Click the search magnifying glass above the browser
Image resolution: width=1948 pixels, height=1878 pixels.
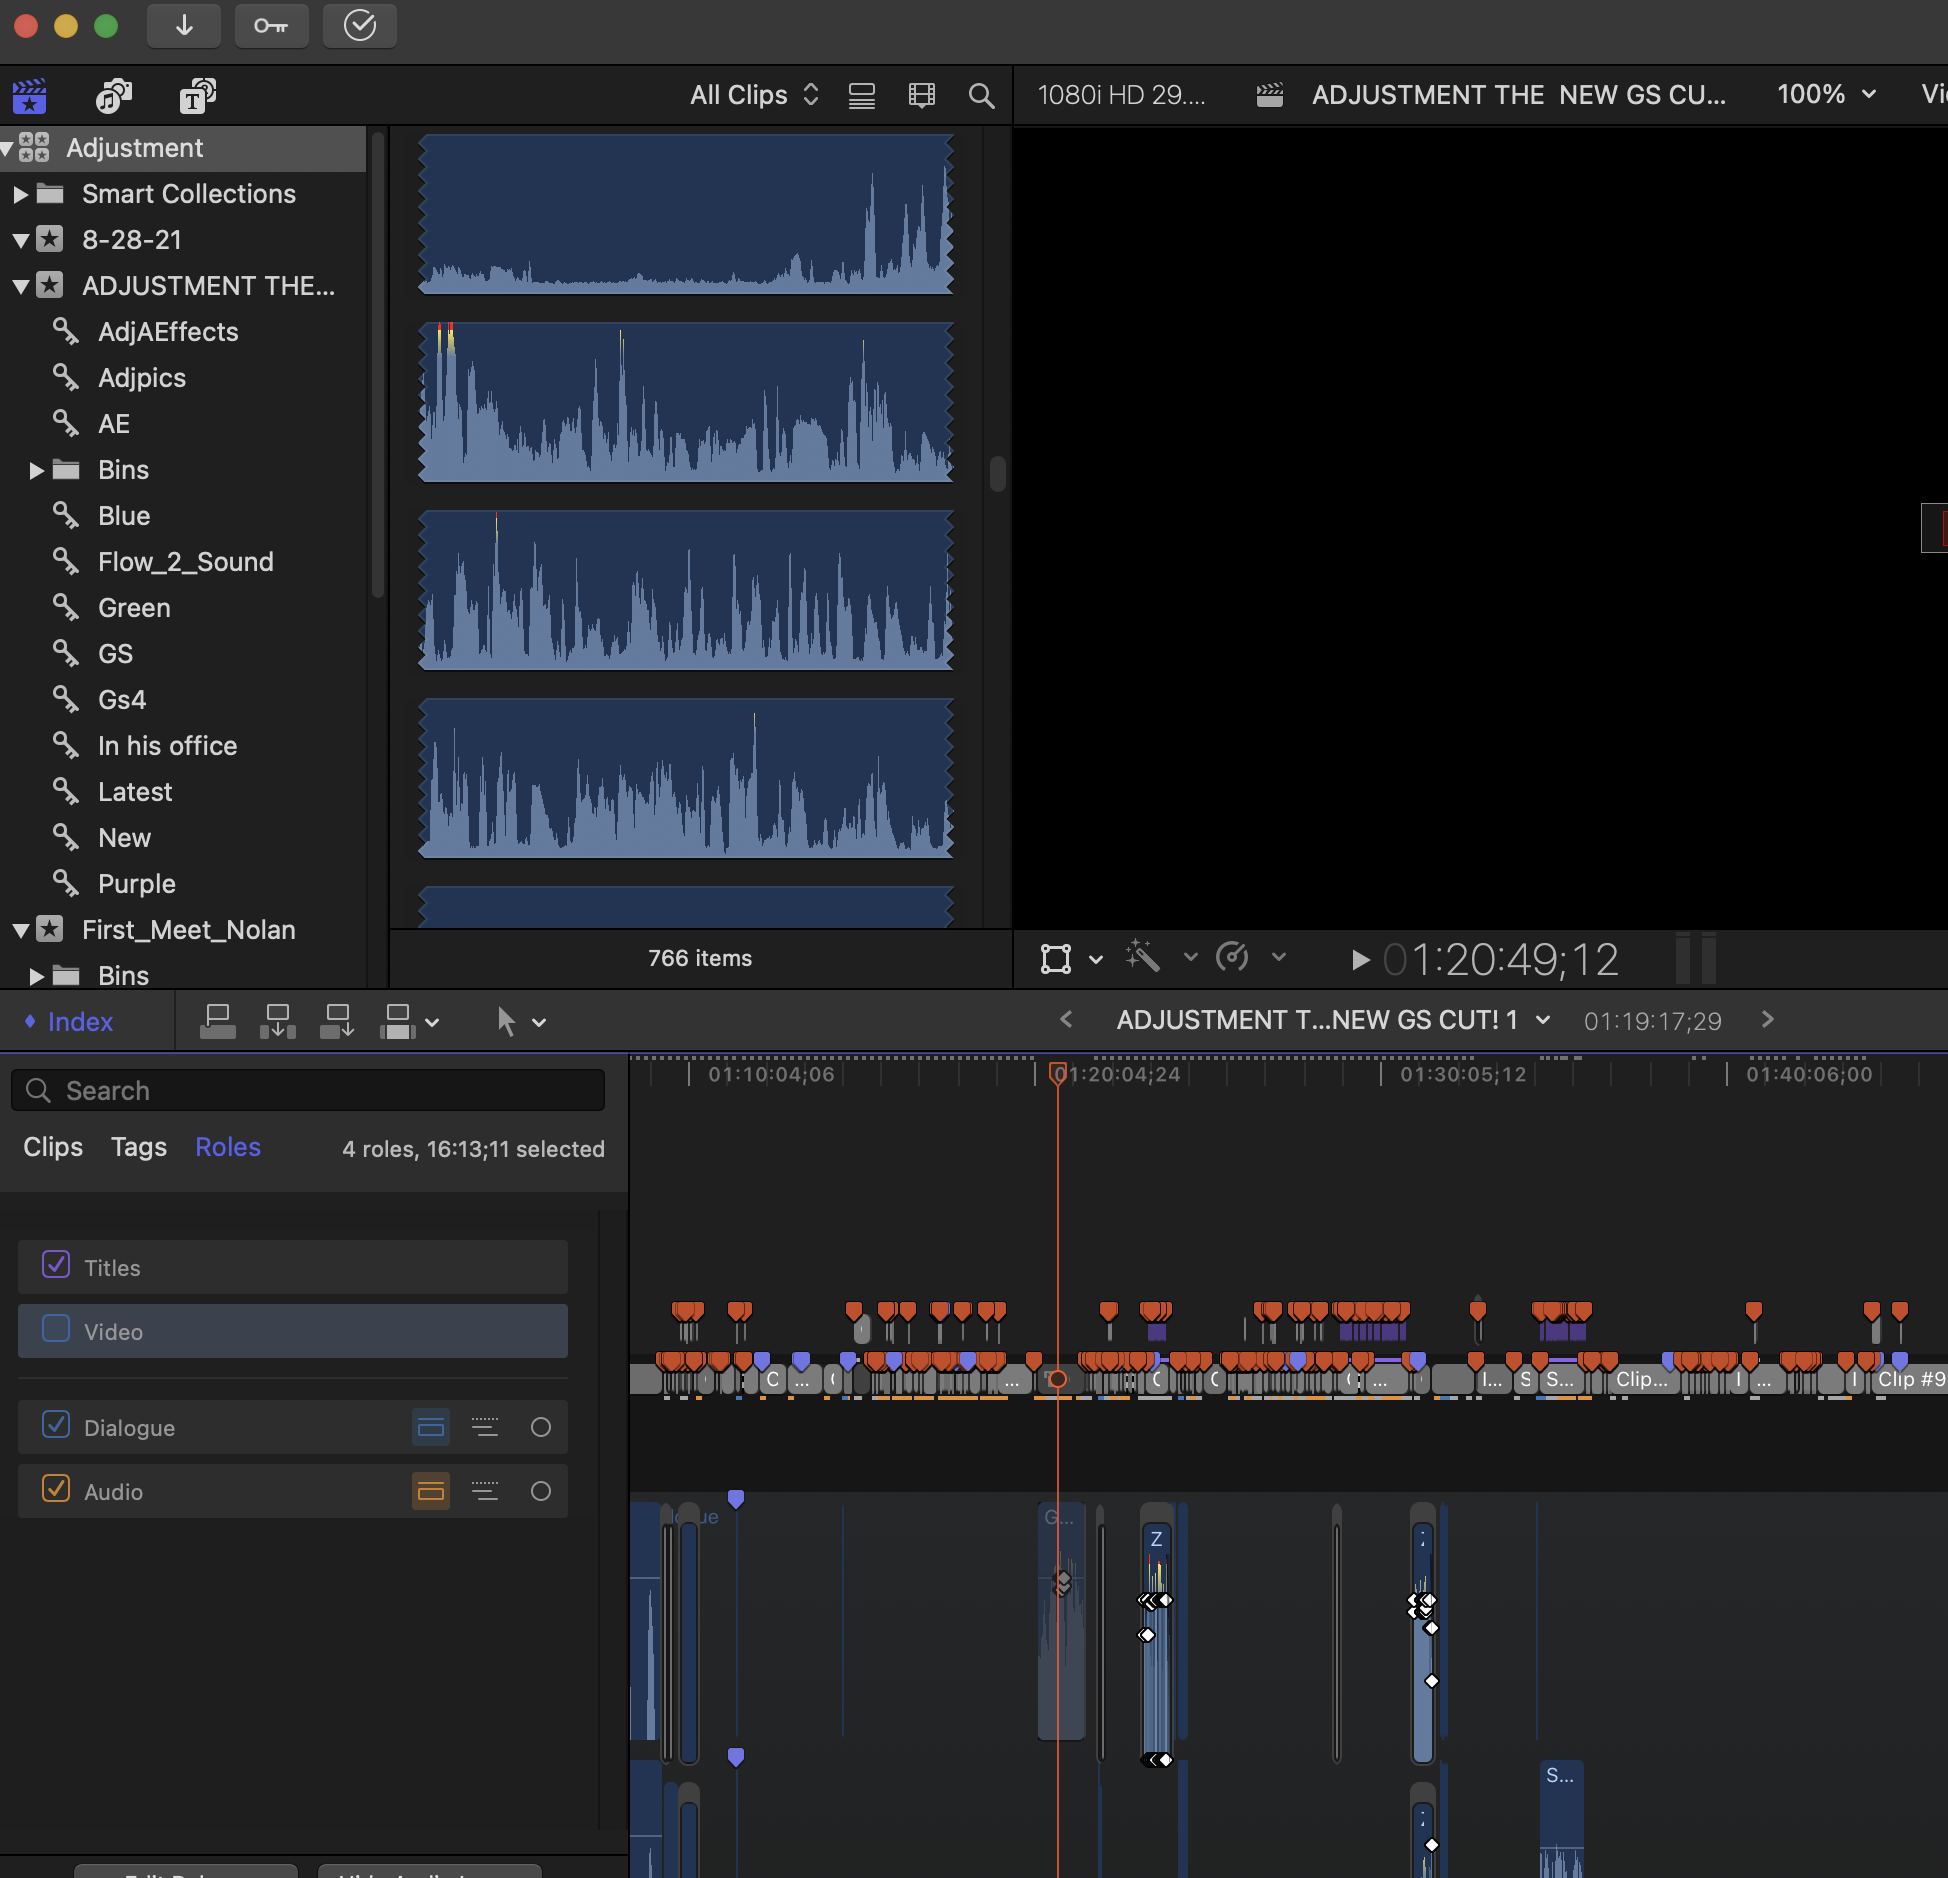click(x=982, y=95)
